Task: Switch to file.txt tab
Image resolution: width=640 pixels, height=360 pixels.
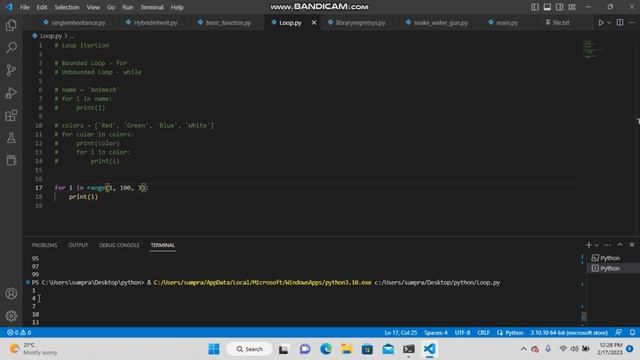Action: 558,23
